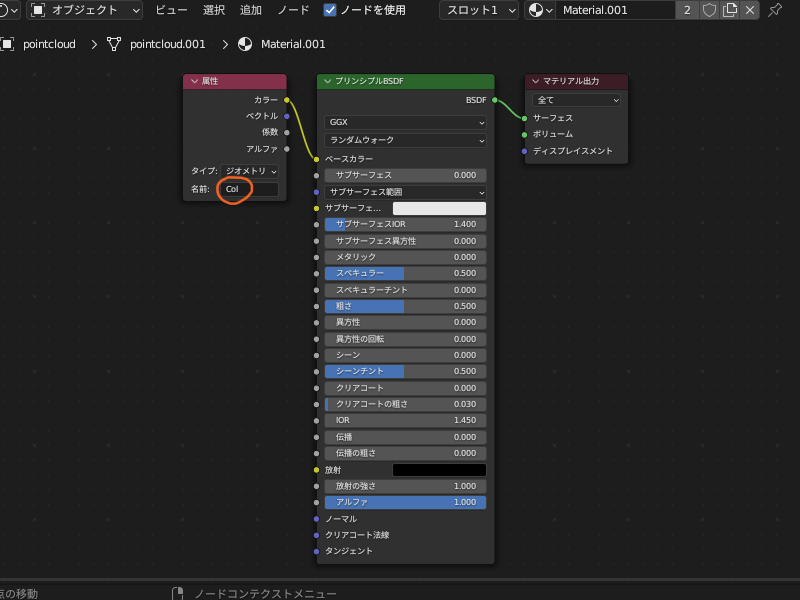Viewport: 800px width, 600px height.
Task: Click the attribute アルファ output socket
Action: pos(287,149)
